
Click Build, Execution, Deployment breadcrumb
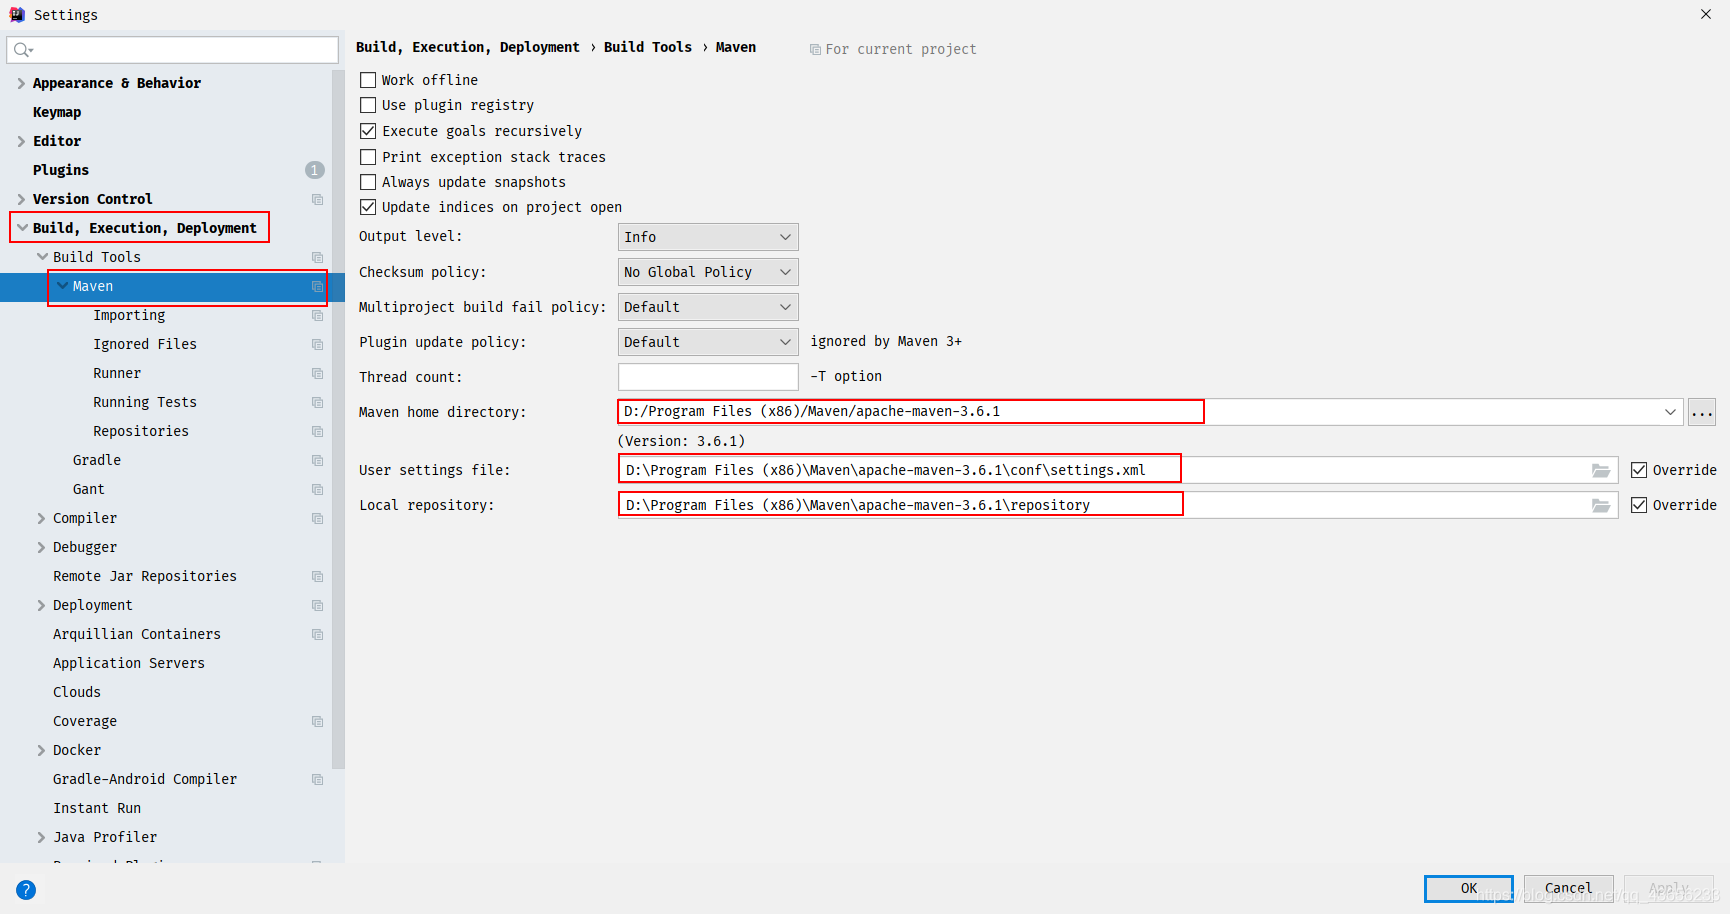tap(467, 47)
